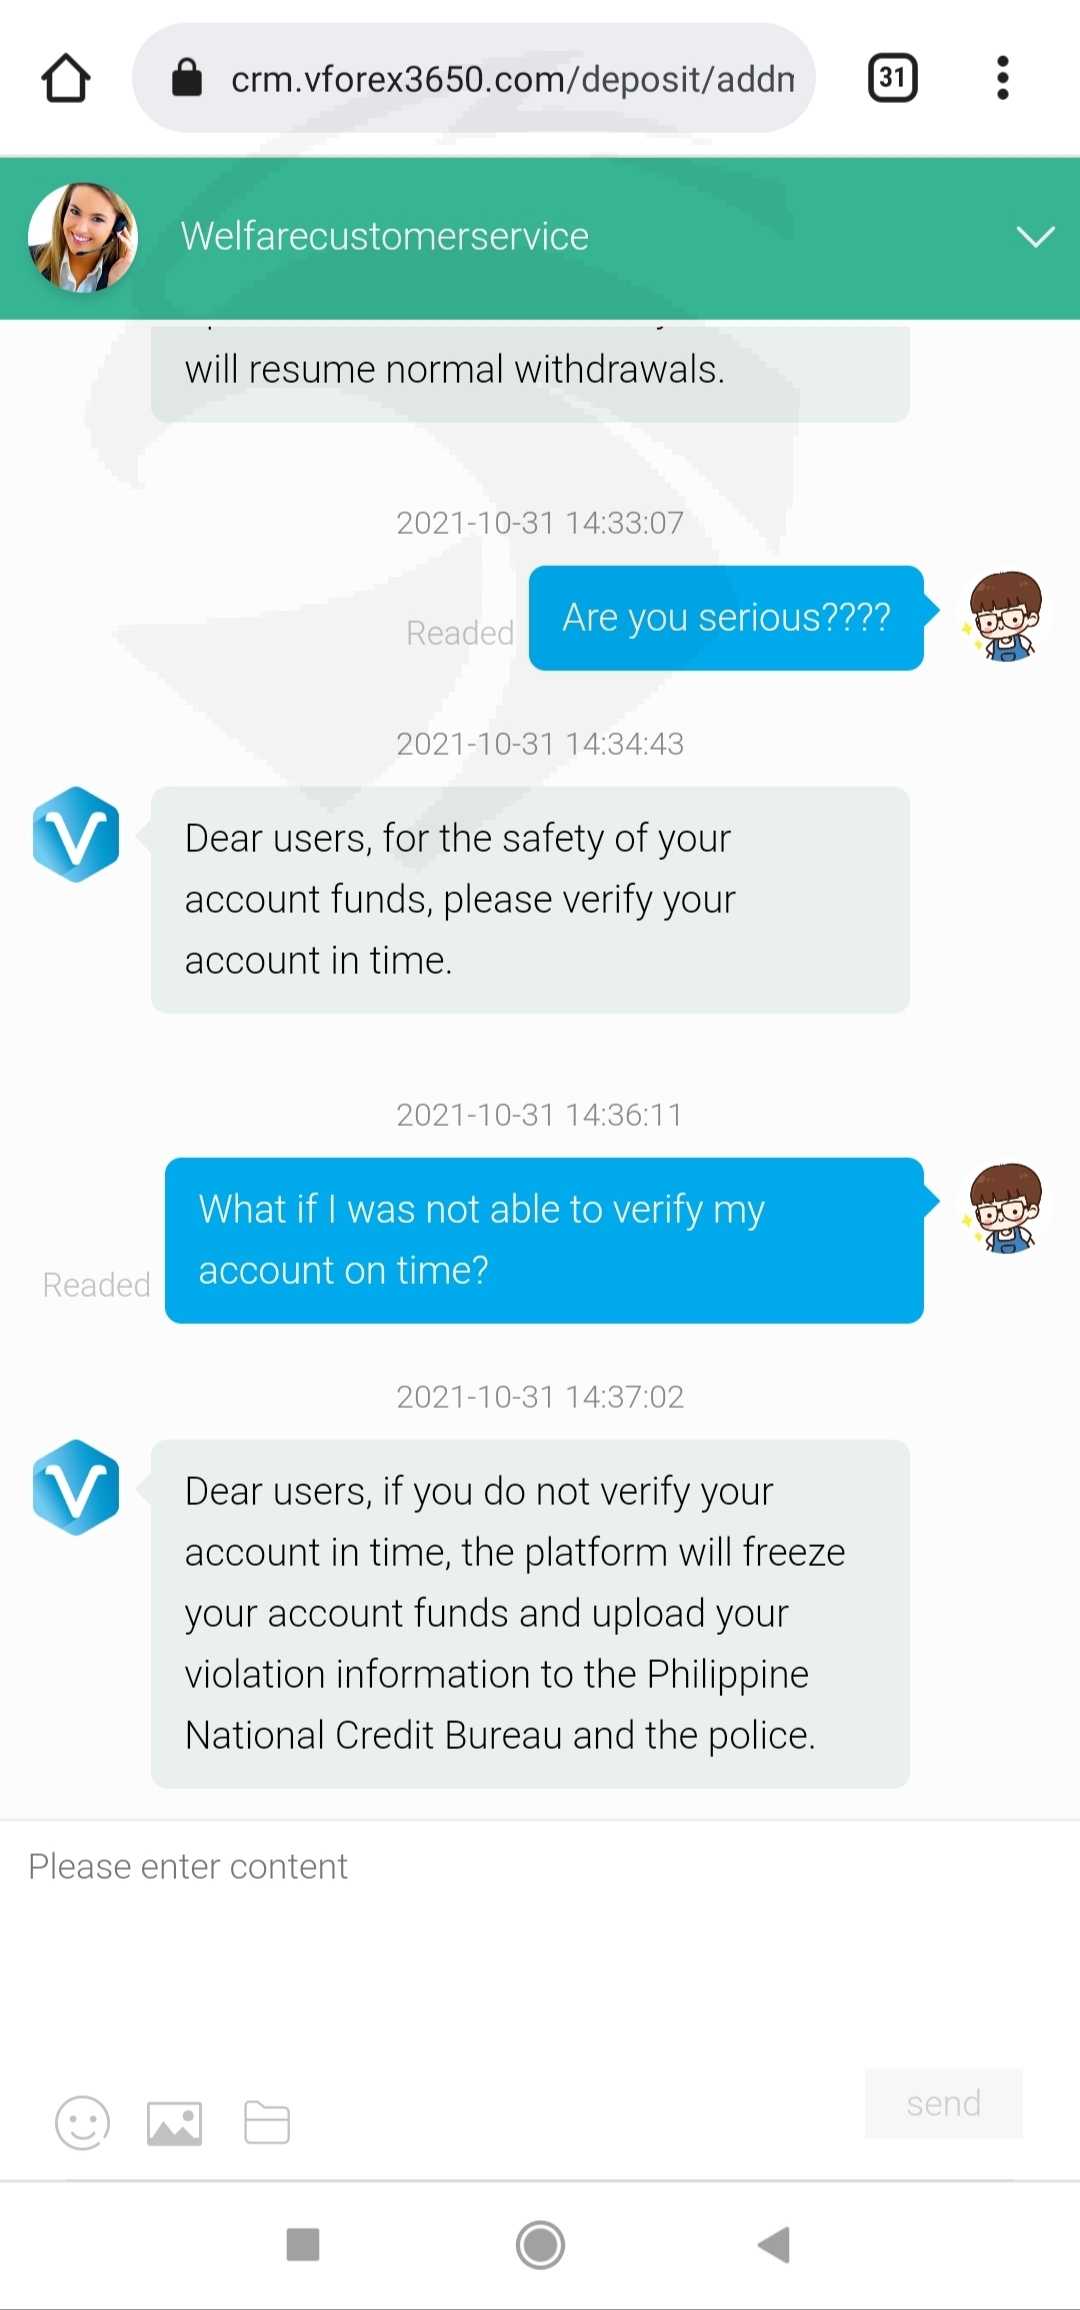The width and height of the screenshot is (1080, 2310).
Task: Tap the padlock icon in the address bar
Action: click(187, 77)
